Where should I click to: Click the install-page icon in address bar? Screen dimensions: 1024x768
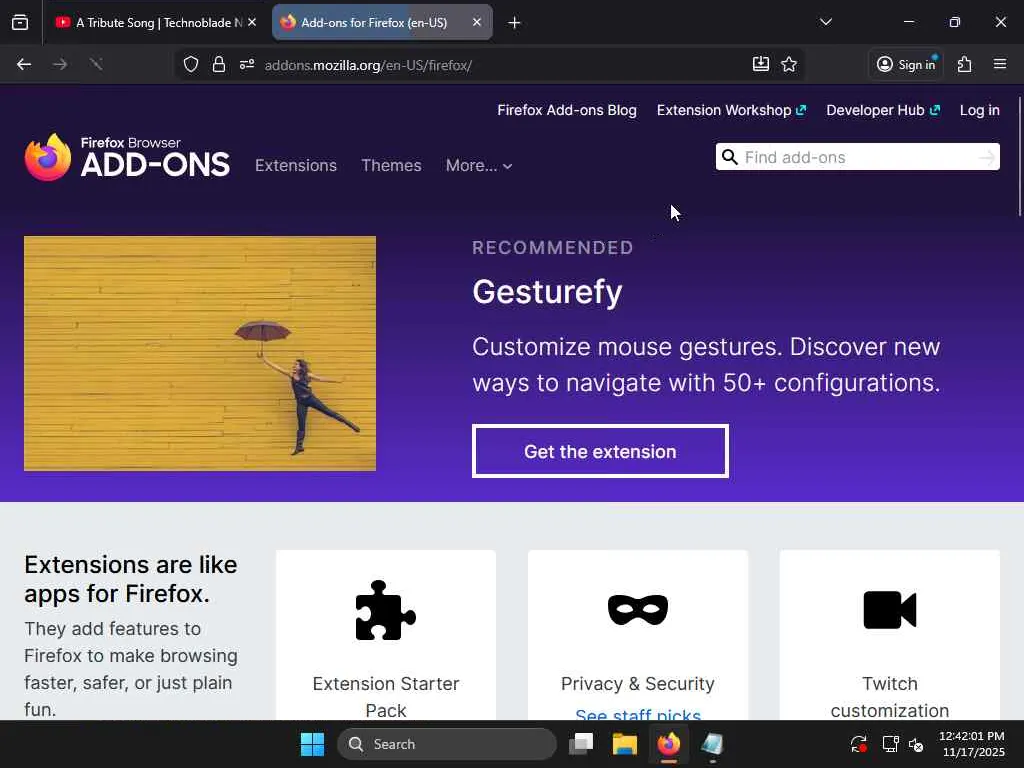761,64
